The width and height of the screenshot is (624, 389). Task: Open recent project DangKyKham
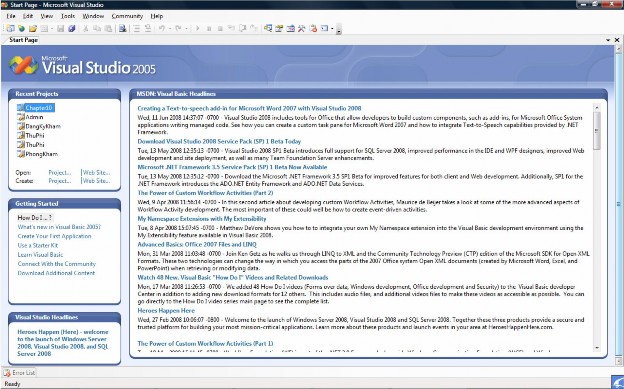39,126
